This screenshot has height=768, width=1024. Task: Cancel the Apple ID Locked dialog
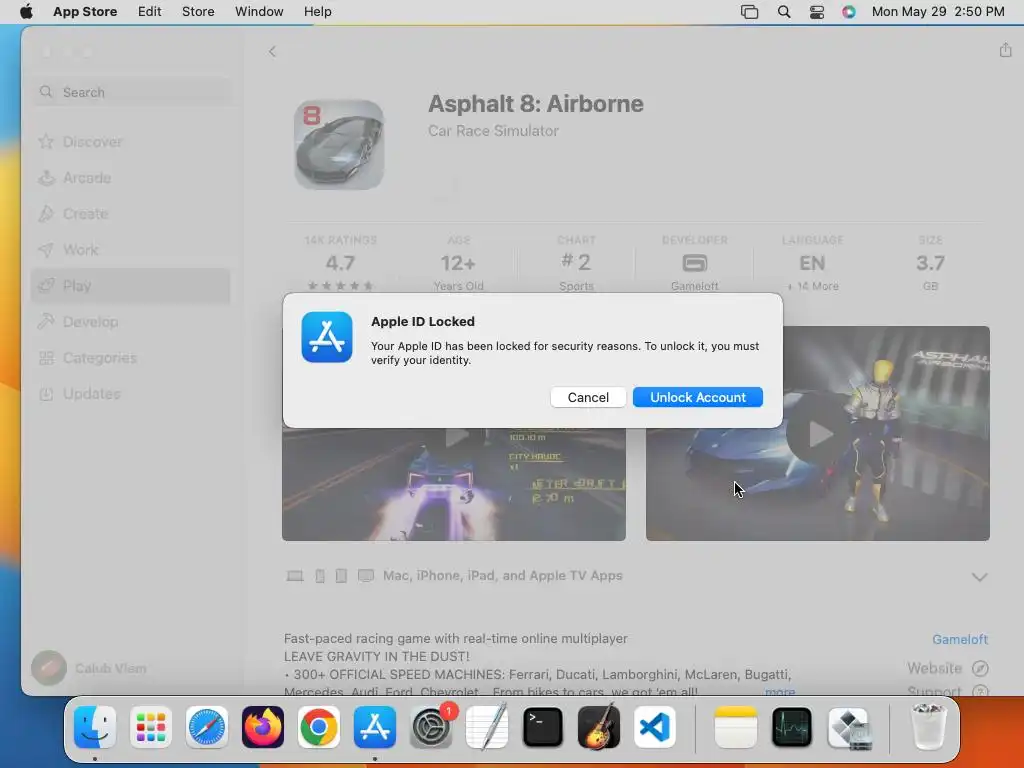pos(588,397)
